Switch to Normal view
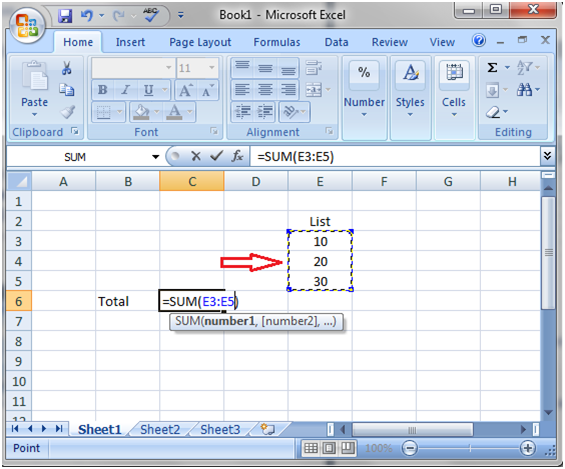 click(x=311, y=448)
